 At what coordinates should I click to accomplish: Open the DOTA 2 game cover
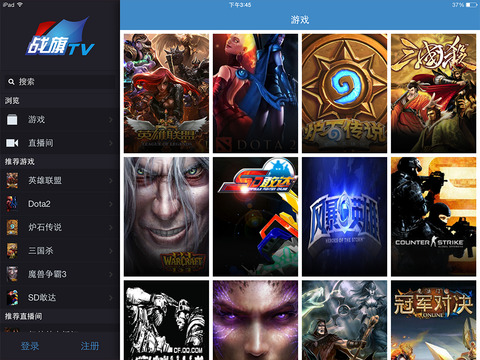255,93
